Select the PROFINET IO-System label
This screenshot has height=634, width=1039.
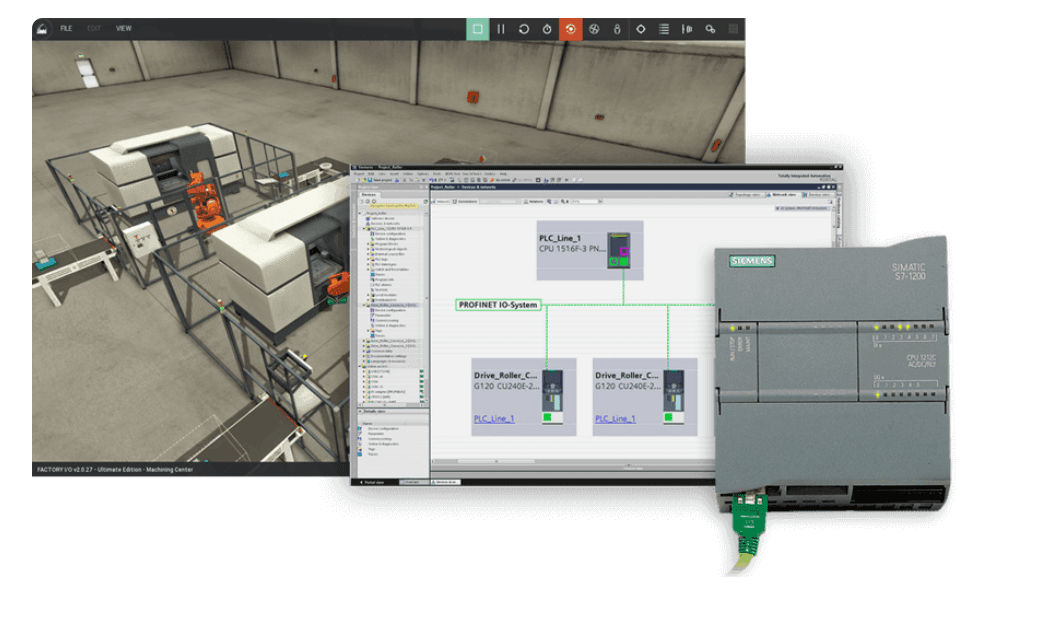[x=497, y=305]
